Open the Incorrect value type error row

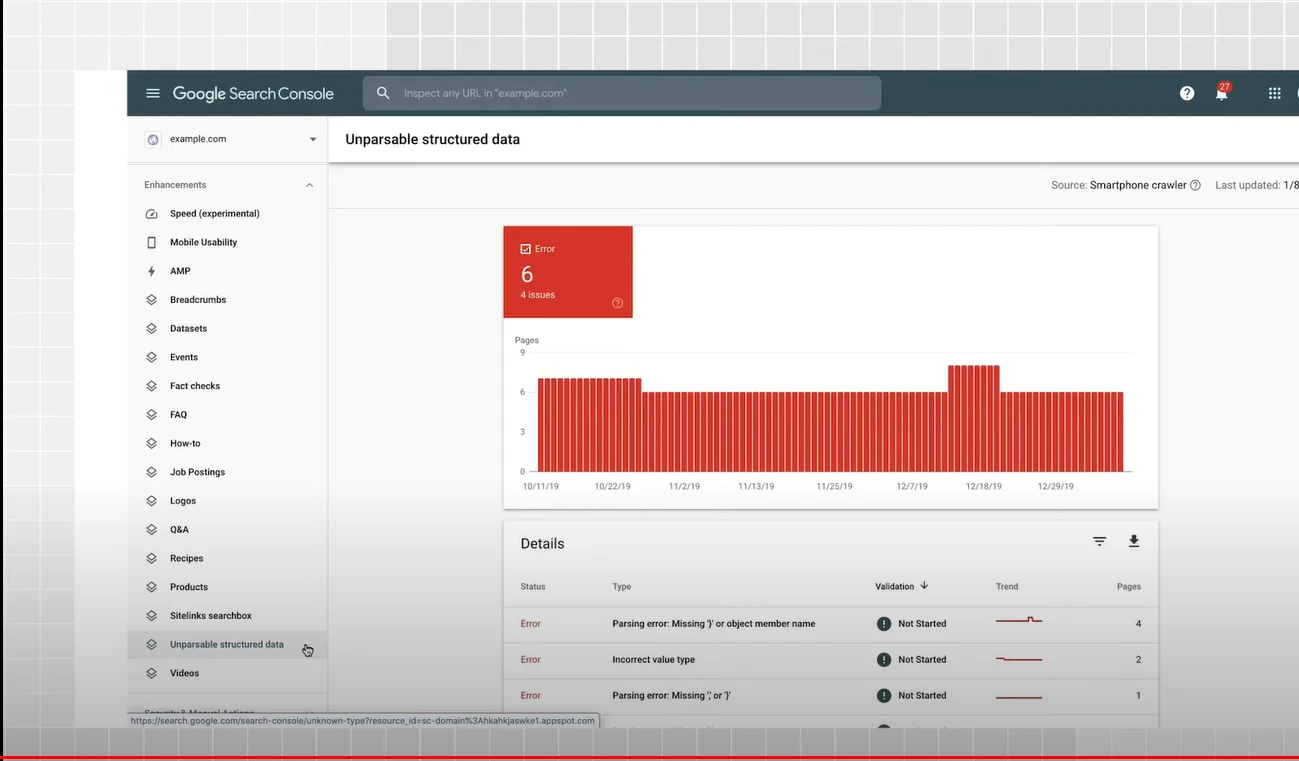(831, 659)
